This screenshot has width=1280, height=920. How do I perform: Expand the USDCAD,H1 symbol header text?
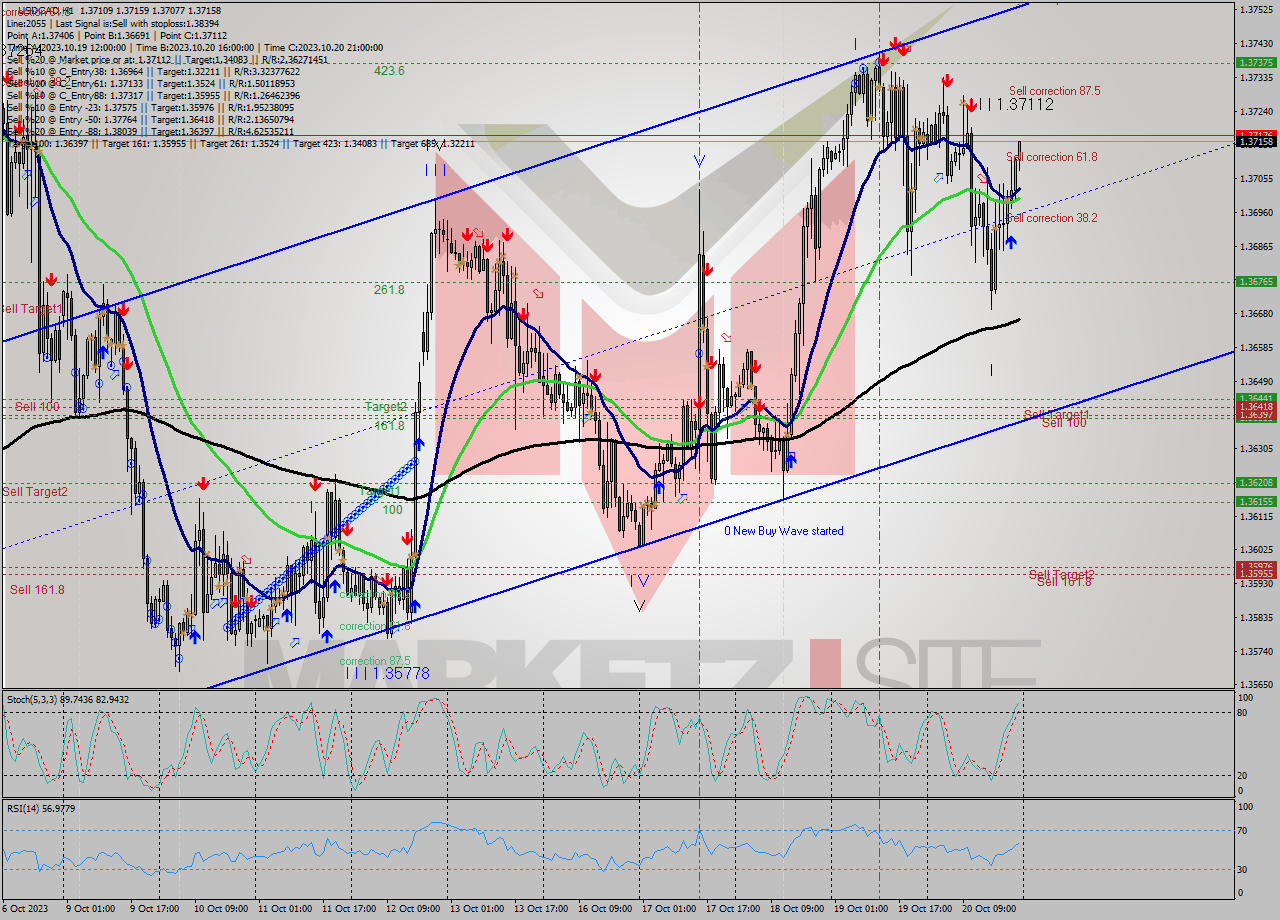(x=30, y=8)
